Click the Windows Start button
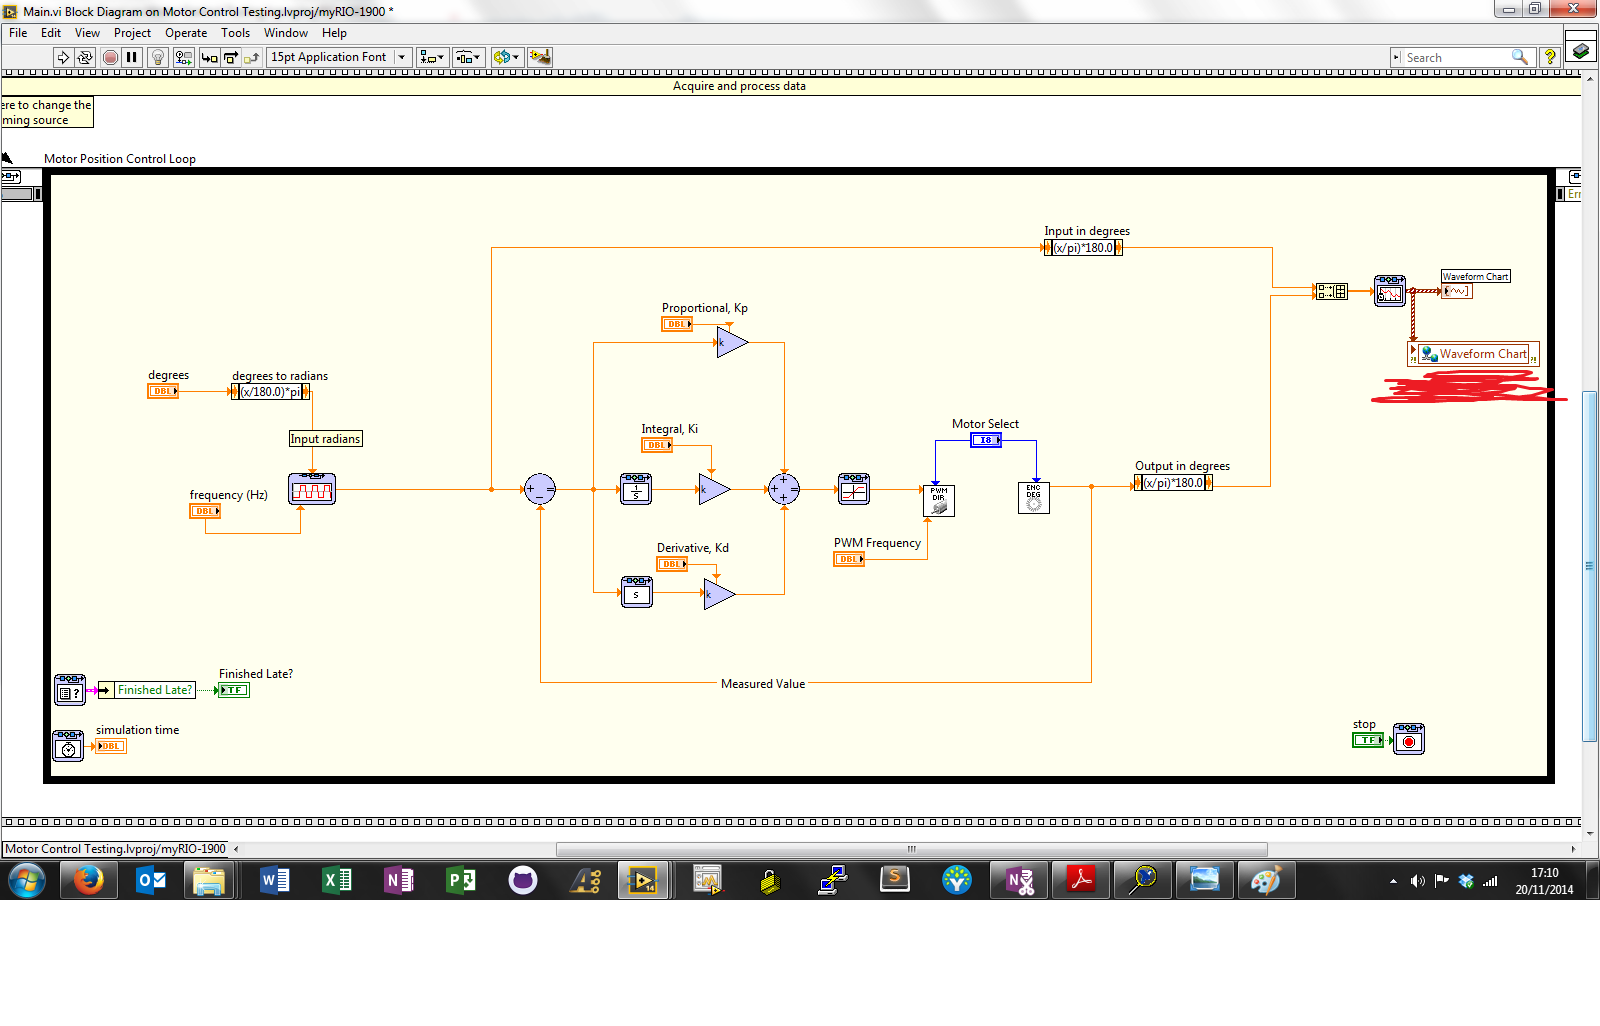The image size is (1600, 1026). coord(27,881)
